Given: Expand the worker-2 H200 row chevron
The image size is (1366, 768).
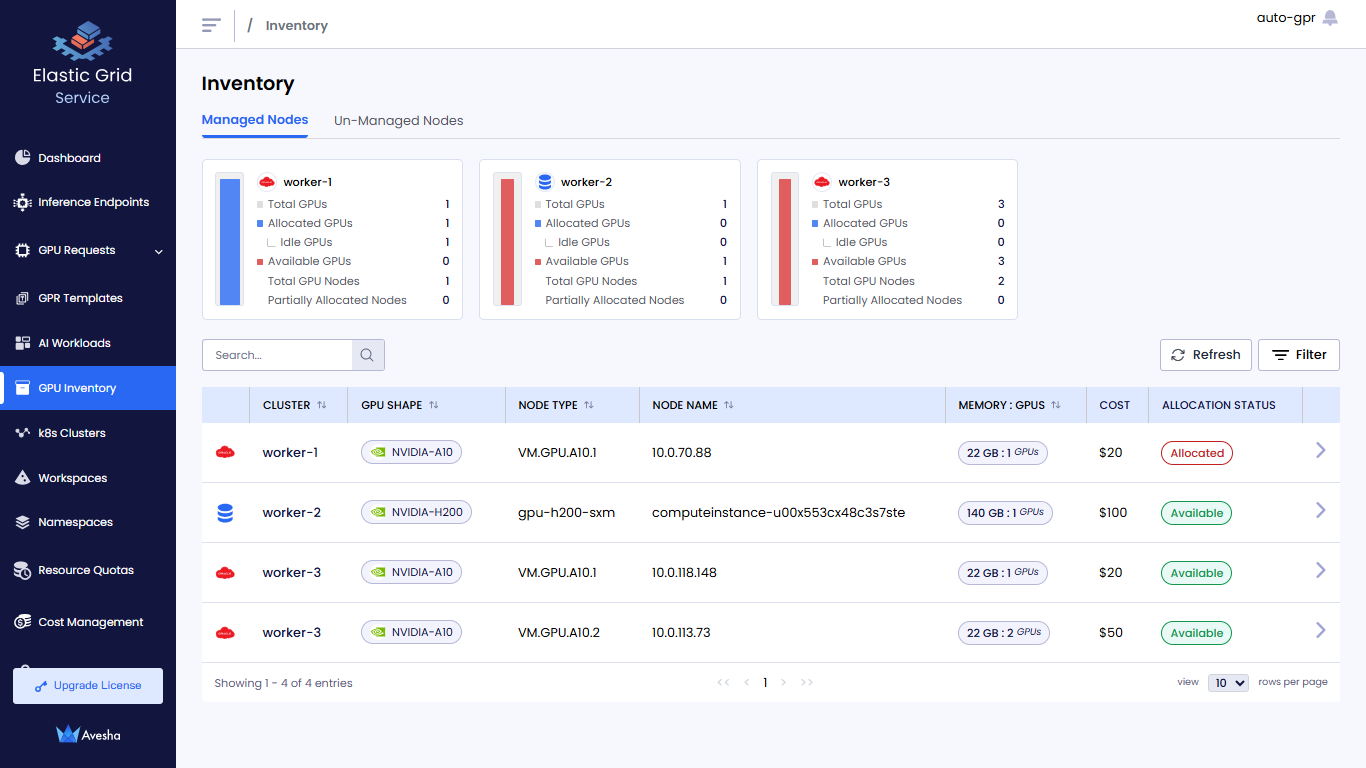Looking at the screenshot, I should [1320, 511].
